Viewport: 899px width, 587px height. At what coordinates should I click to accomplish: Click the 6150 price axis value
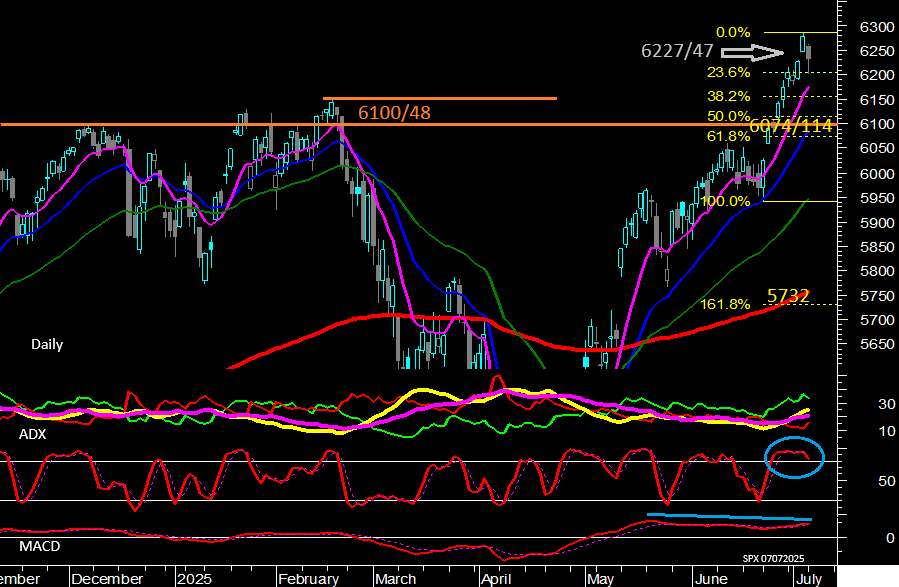pos(877,100)
